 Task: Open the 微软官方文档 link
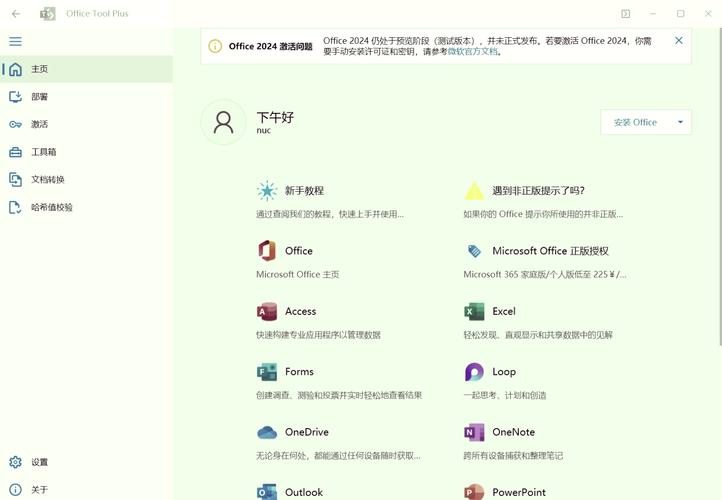[473, 52]
